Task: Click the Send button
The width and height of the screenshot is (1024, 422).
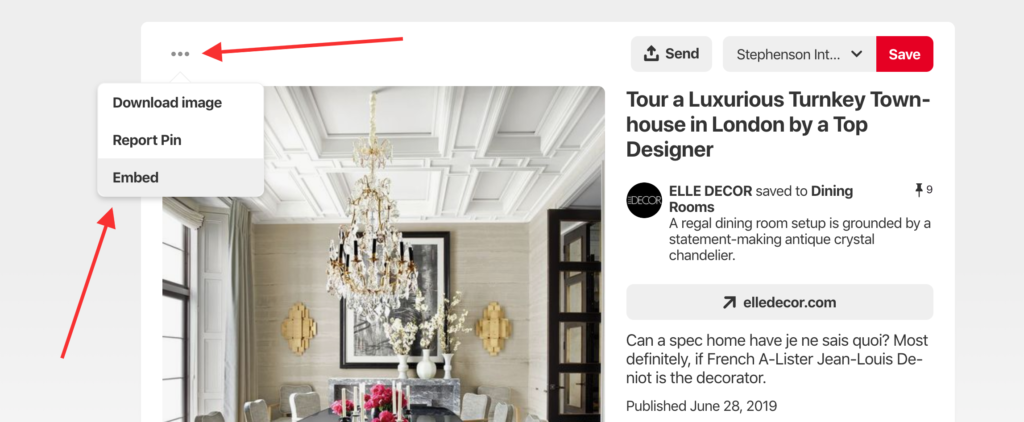Action: pos(671,54)
